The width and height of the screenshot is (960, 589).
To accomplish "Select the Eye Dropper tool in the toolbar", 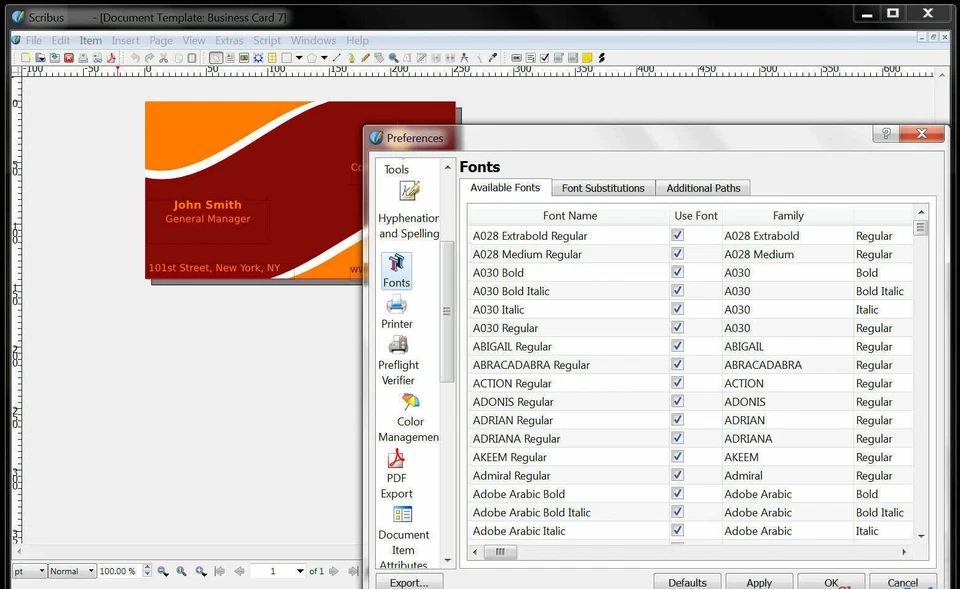I will click(492, 58).
